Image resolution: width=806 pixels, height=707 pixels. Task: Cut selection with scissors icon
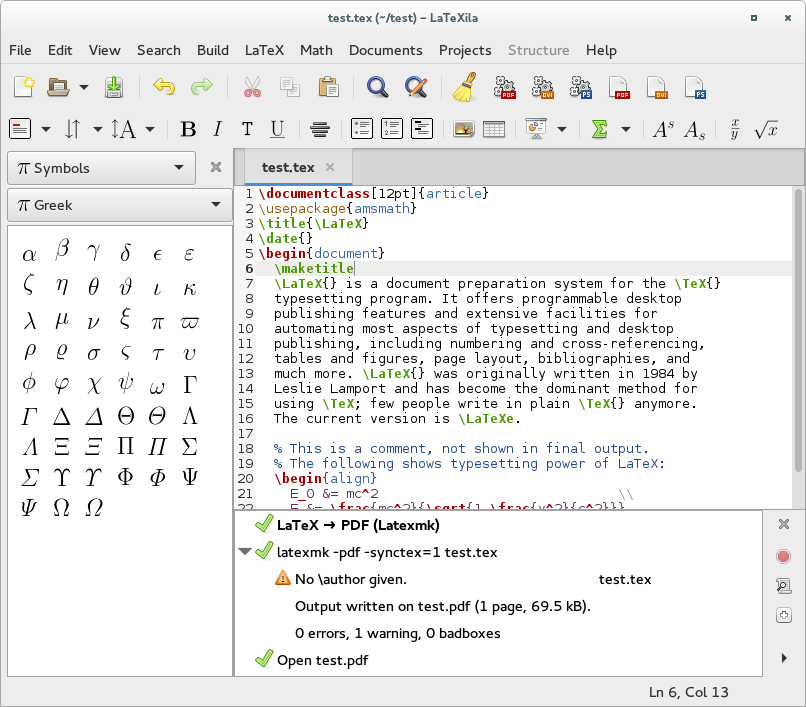tap(252, 87)
